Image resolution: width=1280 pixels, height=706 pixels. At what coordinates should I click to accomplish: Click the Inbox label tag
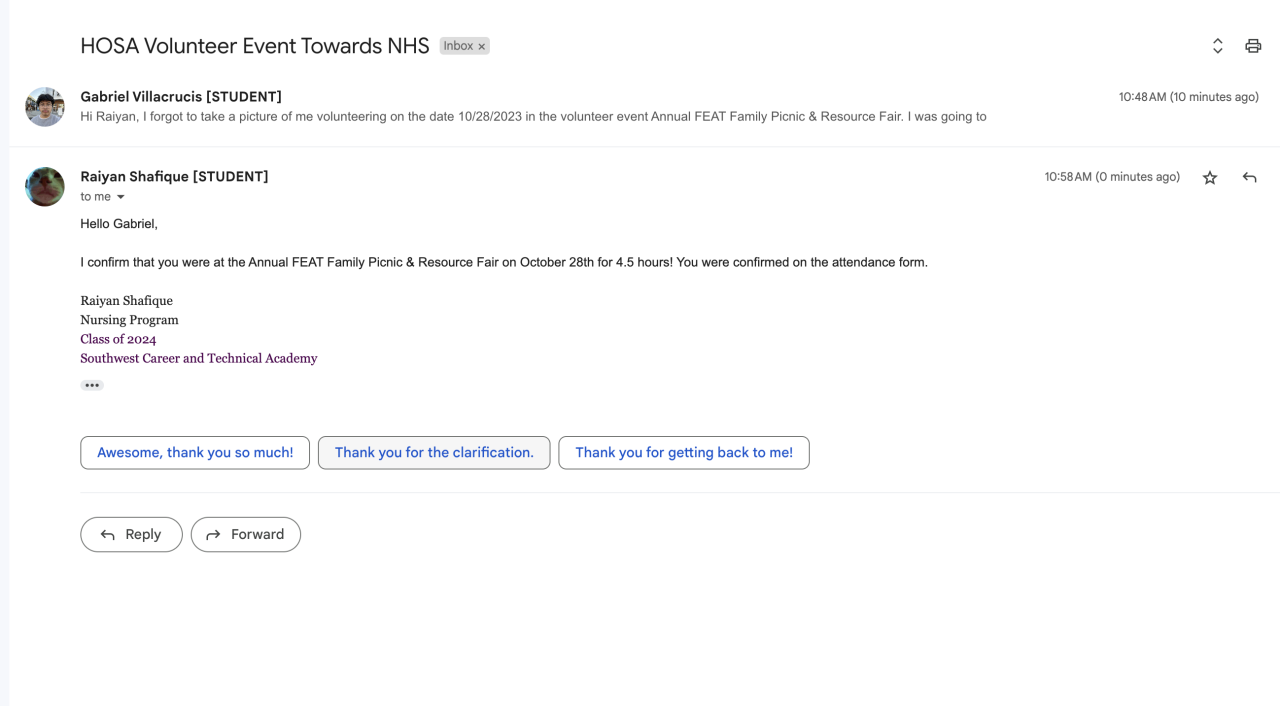(x=458, y=46)
